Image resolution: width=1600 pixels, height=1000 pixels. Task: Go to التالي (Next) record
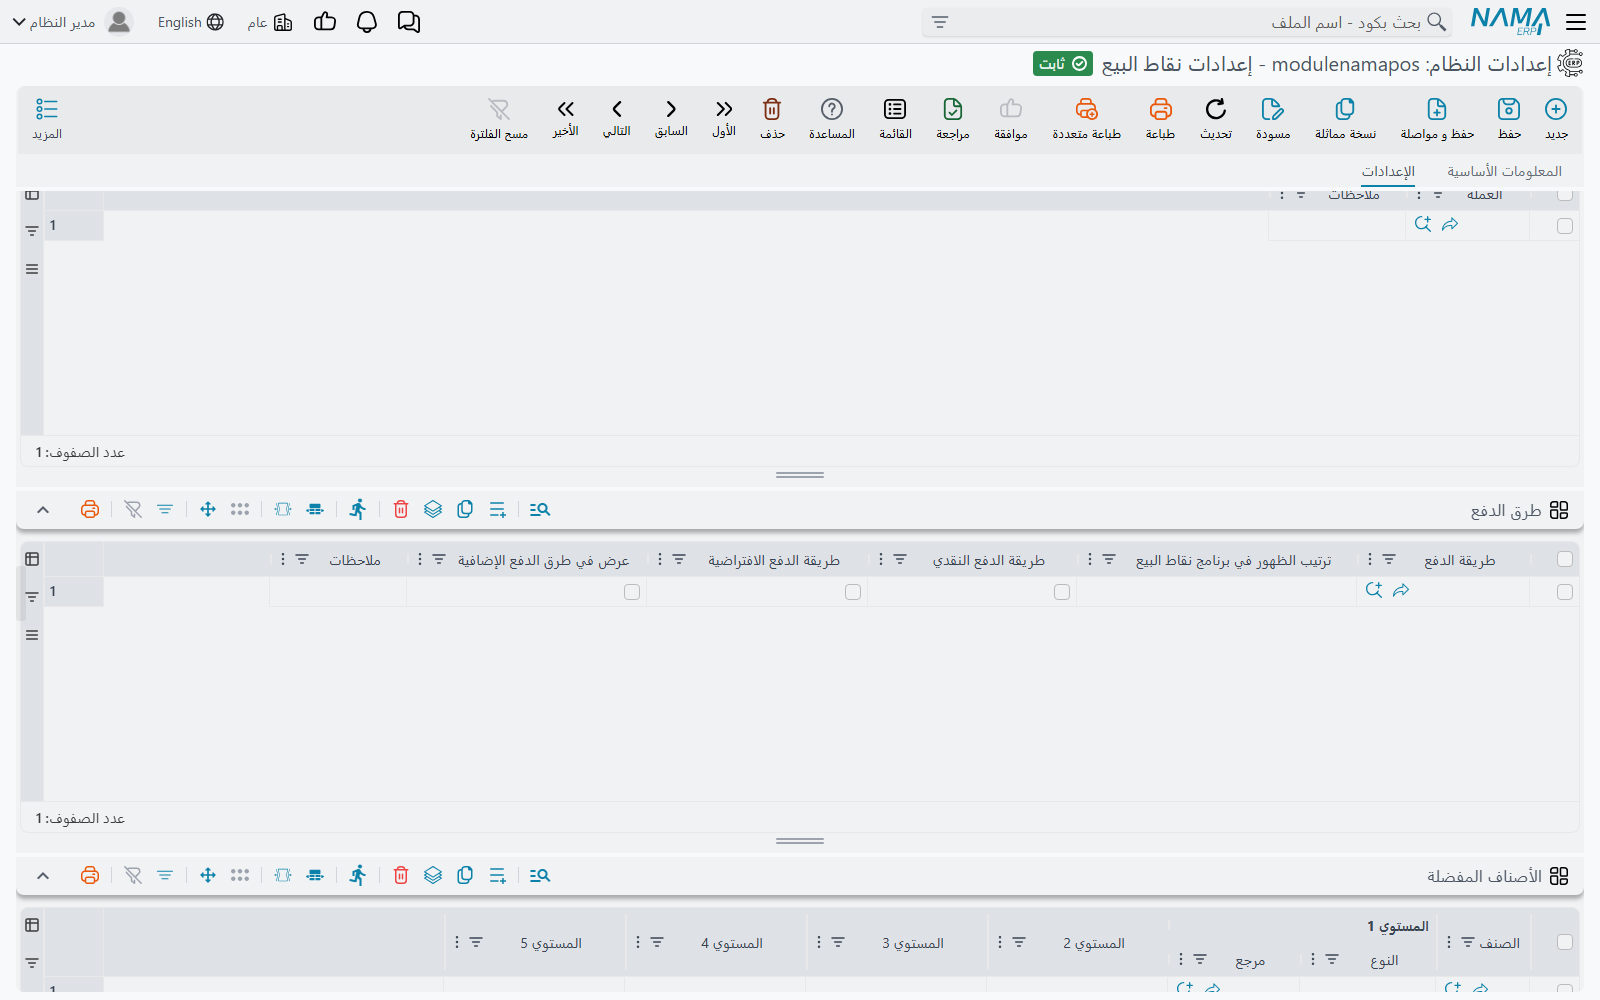617,109
